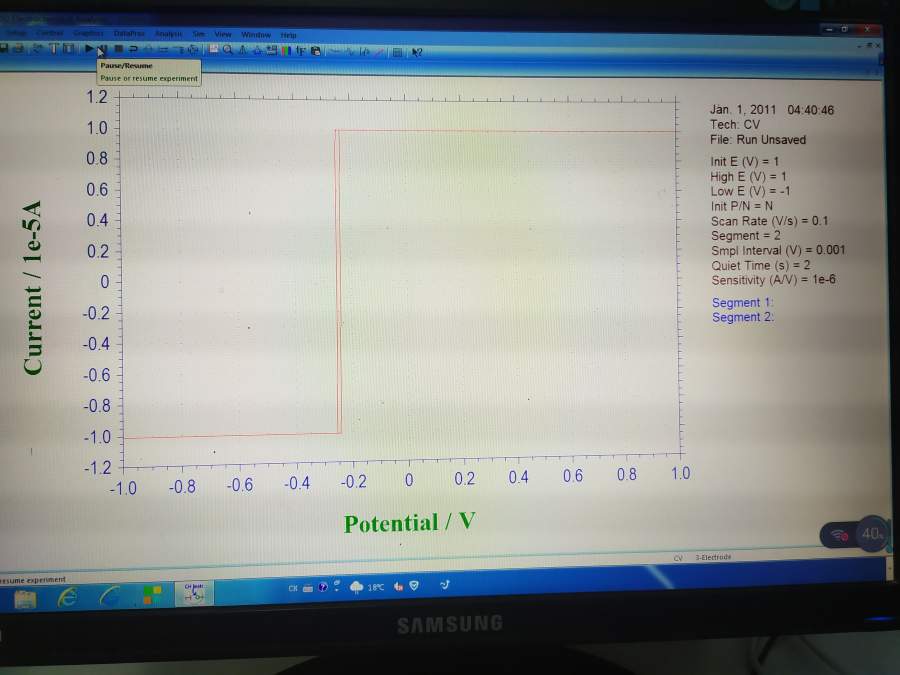
Task: Open the Graphics menu
Action: click(83, 33)
